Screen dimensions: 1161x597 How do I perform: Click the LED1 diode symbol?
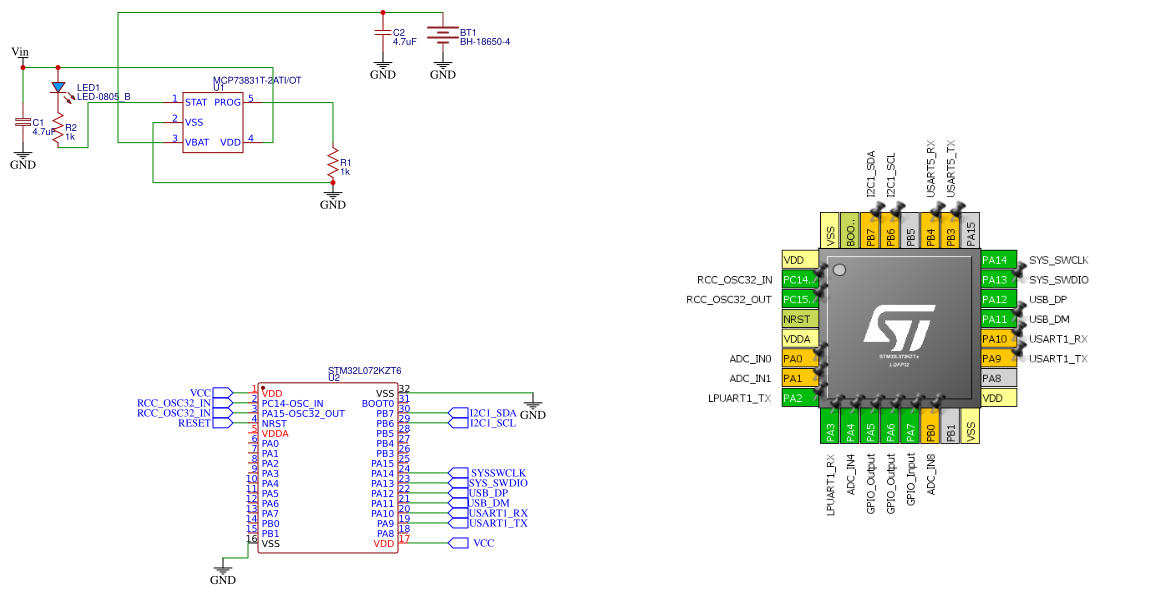[x=58, y=88]
